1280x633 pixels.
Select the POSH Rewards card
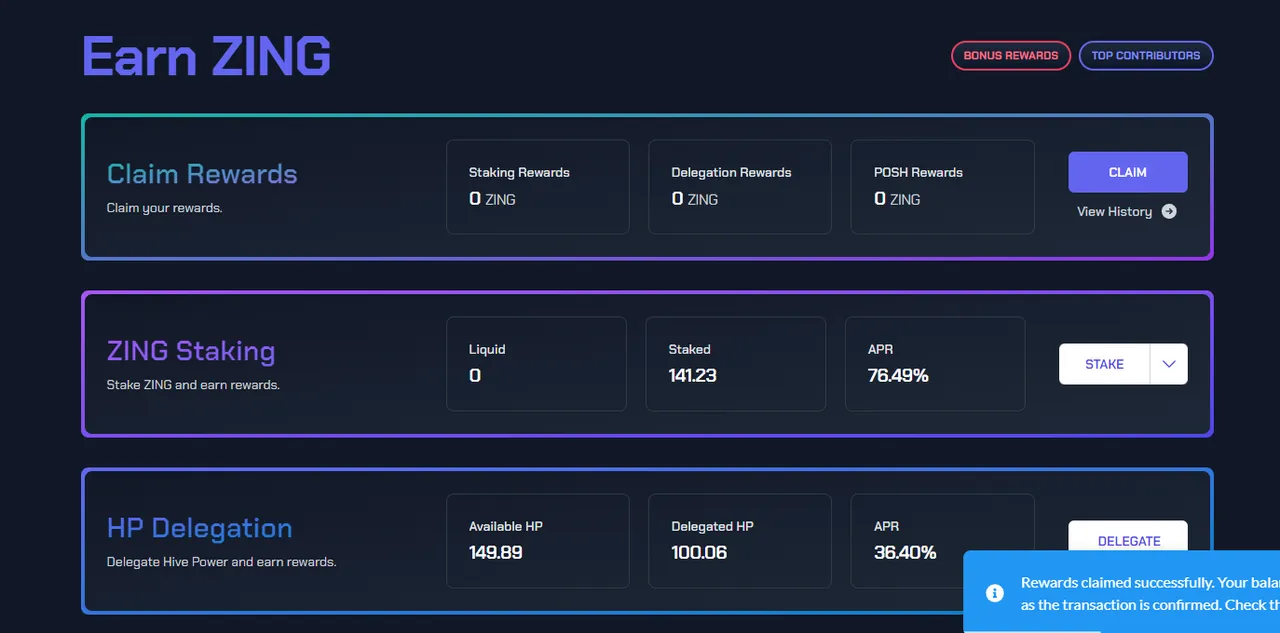[942, 187]
